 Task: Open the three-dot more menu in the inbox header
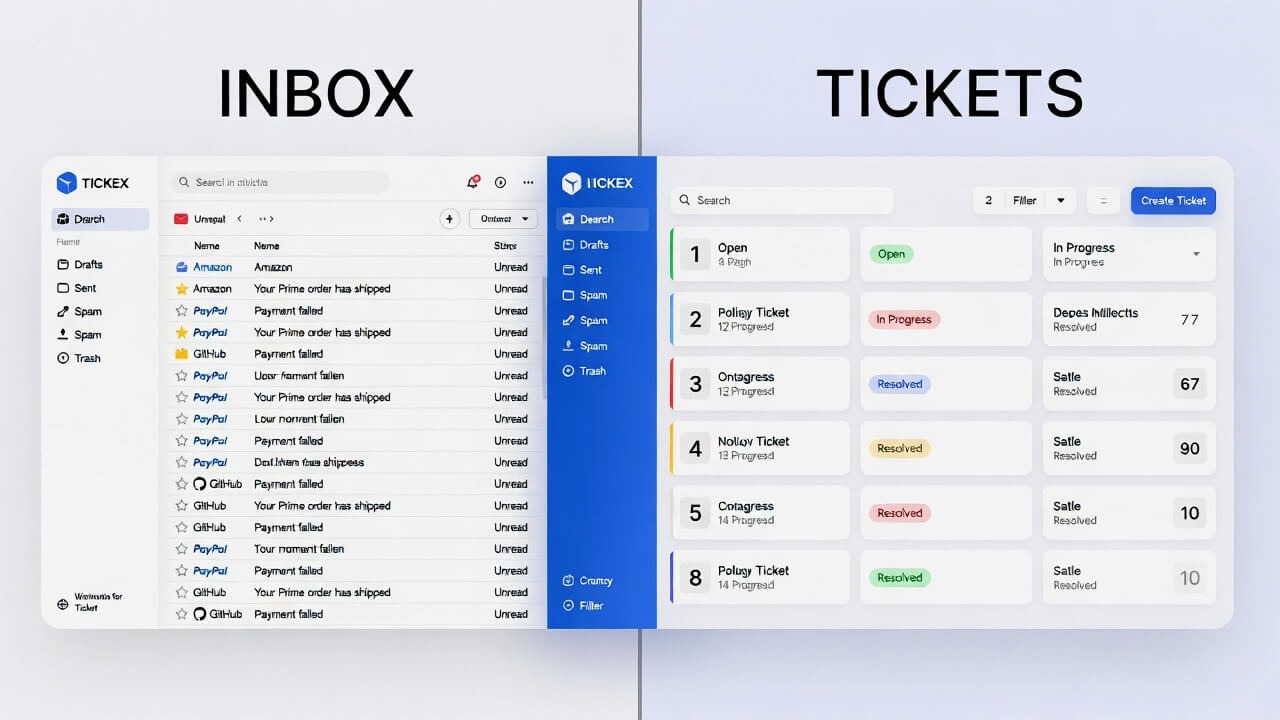pyautogui.click(x=529, y=182)
